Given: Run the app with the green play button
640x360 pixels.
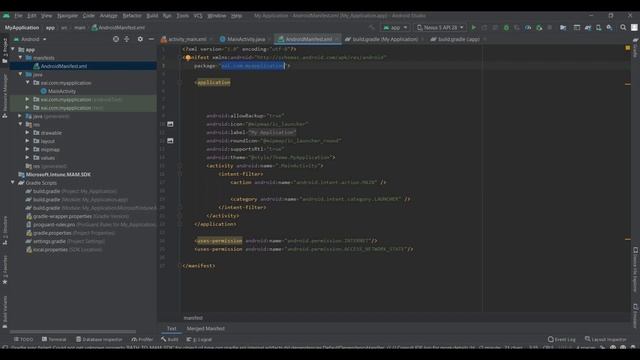Looking at the screenshot, I should click(x=473, y=28).
